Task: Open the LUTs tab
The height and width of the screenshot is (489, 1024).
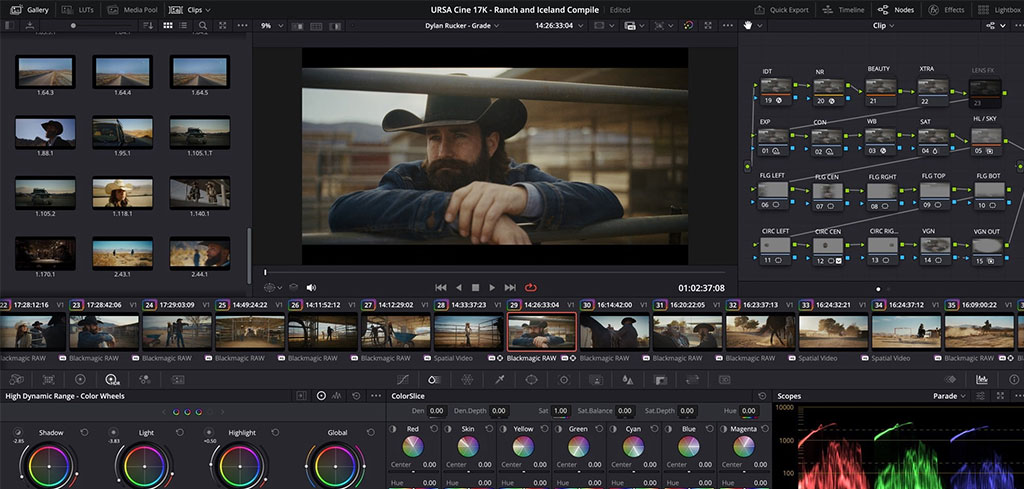Action: [x=78, y=10]
